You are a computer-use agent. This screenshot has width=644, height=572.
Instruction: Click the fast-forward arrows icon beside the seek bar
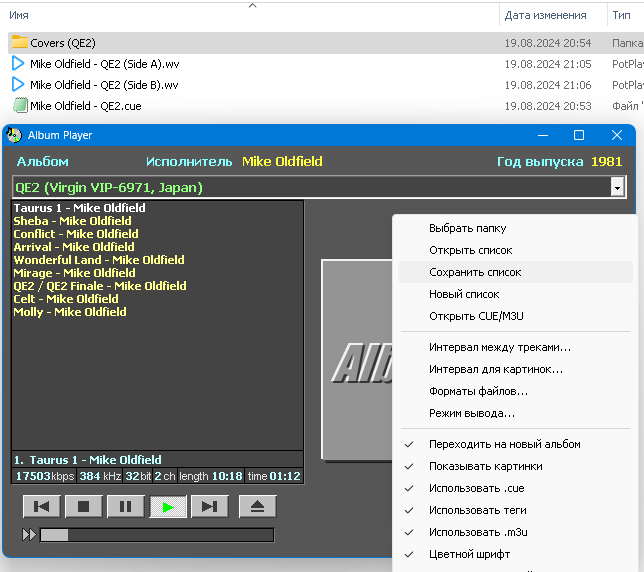(29, 535)
